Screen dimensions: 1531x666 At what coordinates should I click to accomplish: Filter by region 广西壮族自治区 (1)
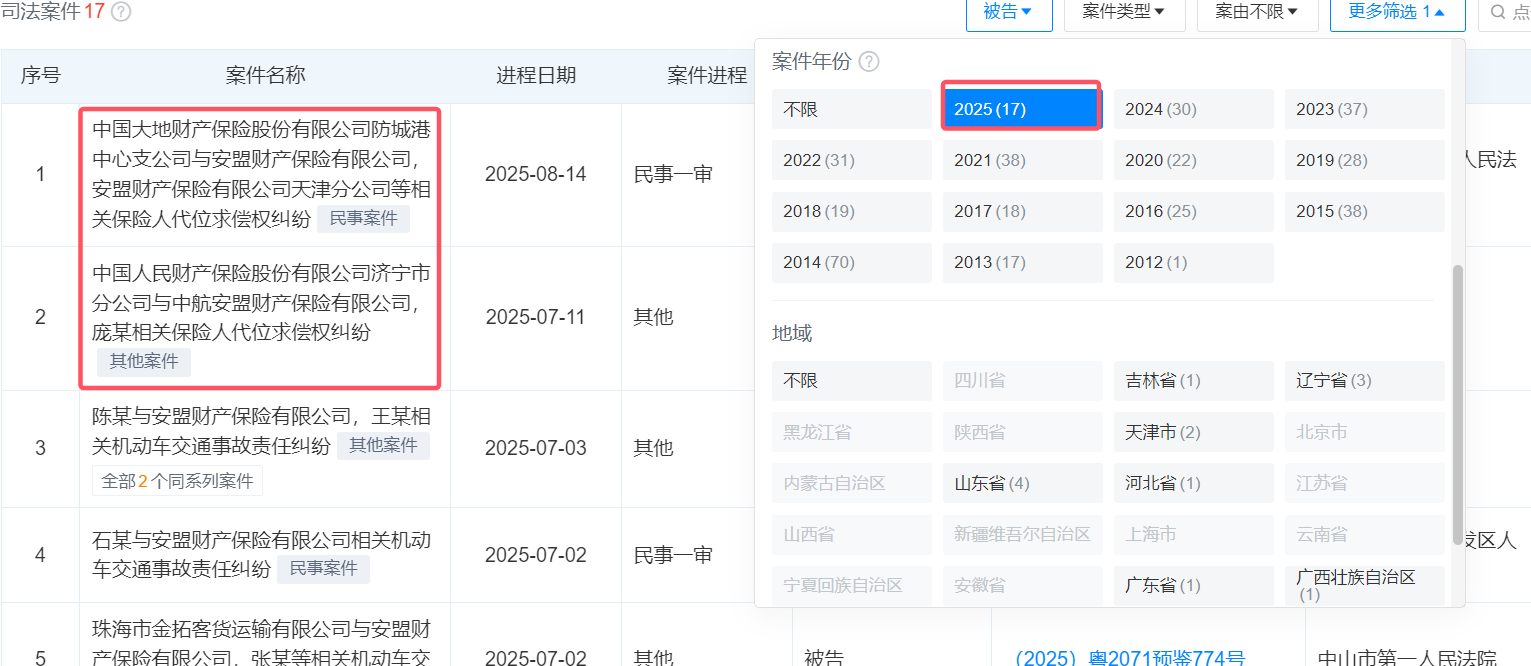pos(1365,585)
